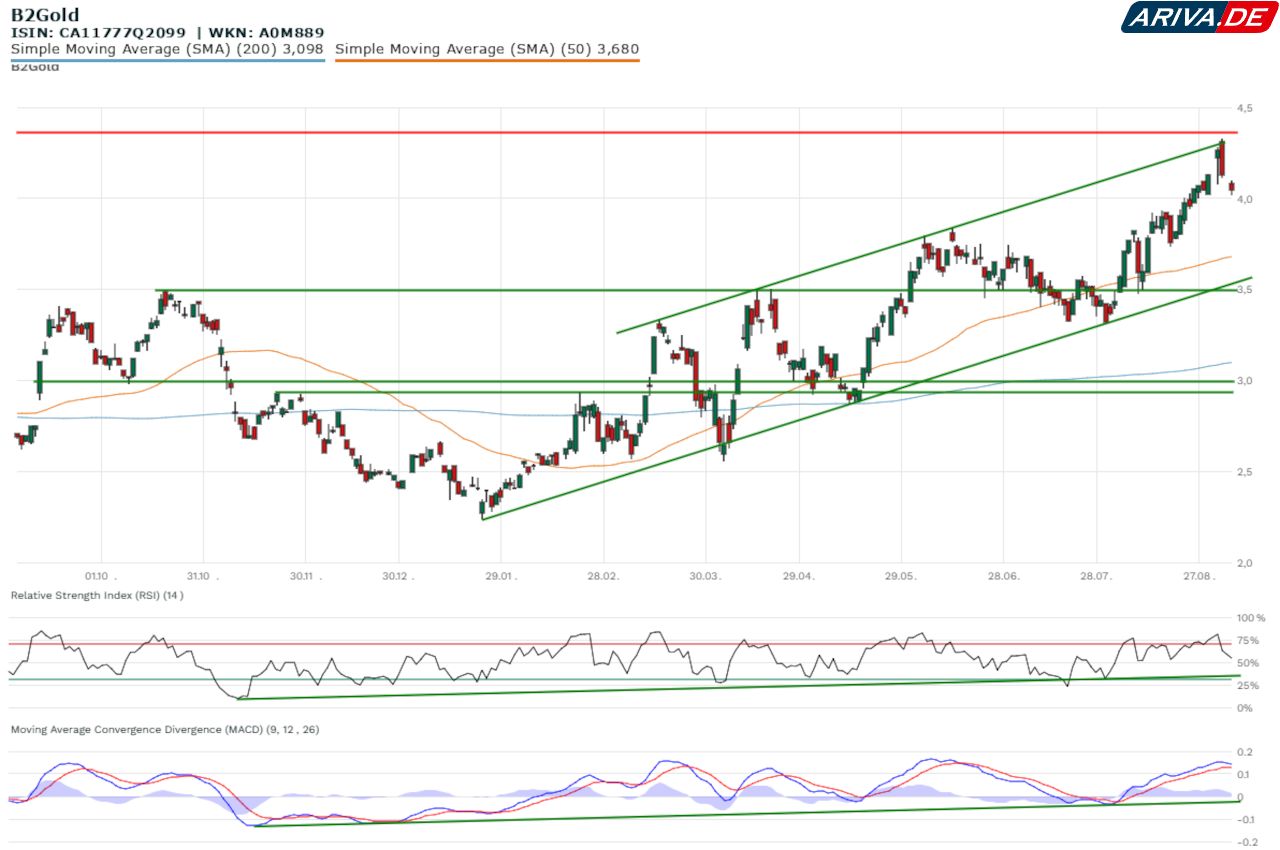Click the bold B2Gold chart title
The height and width of the screenshot is (850, 1280).
pyautogui.click(x=45, y=15)
